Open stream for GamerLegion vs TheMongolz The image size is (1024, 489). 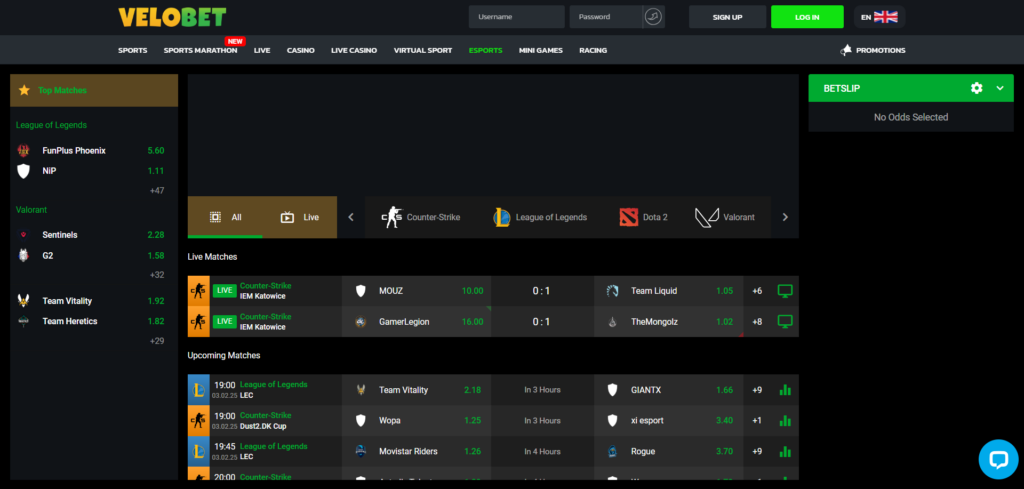point(785,322)
